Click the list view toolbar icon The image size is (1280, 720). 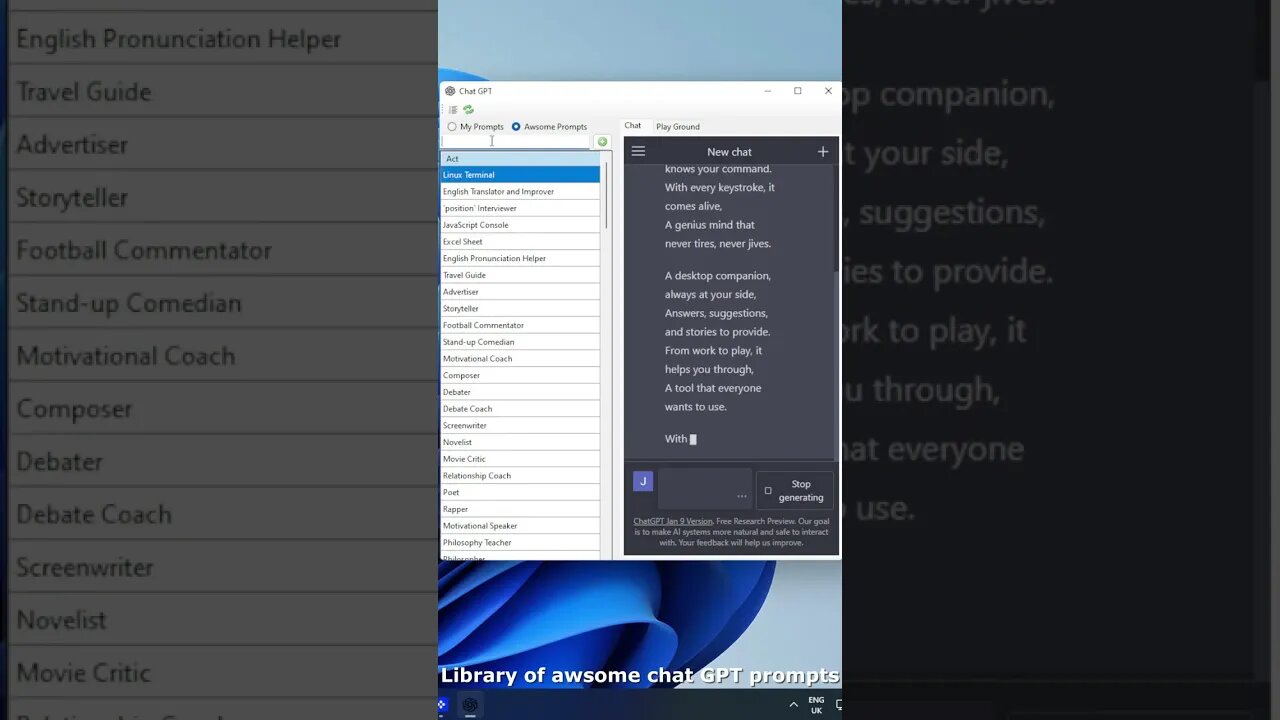coord(453,110)
